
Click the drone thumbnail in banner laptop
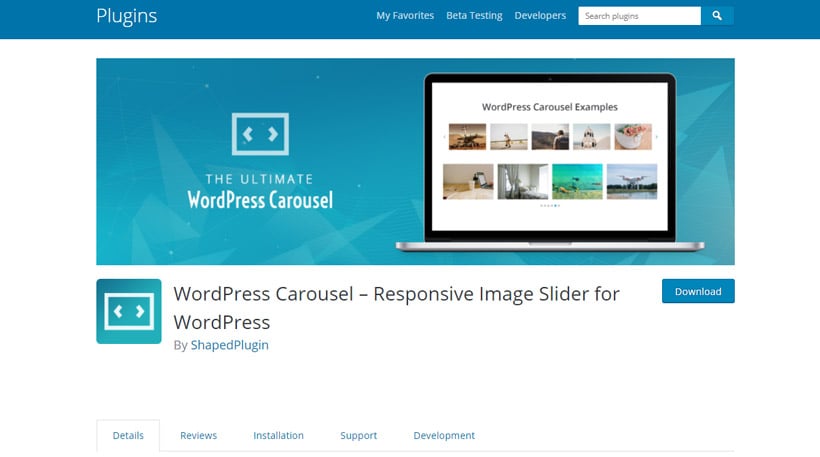coord(632,181)
